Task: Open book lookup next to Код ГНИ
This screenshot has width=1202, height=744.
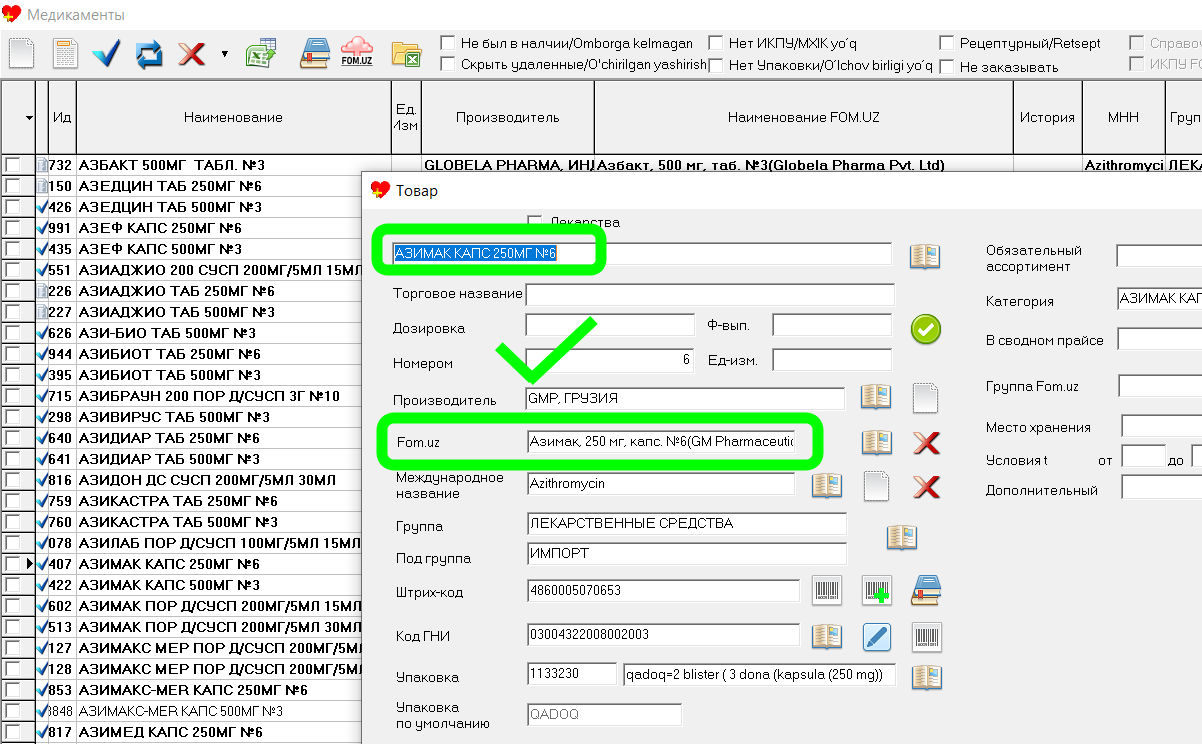Action: tap(827, 636)
